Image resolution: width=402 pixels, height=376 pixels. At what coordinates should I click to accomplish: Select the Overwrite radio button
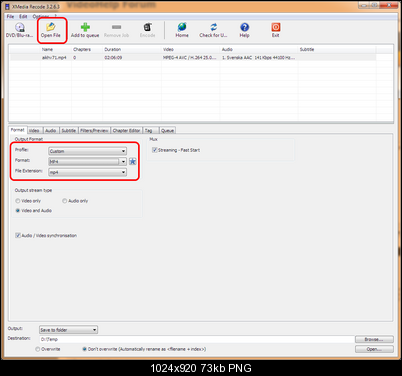(38, 349)
